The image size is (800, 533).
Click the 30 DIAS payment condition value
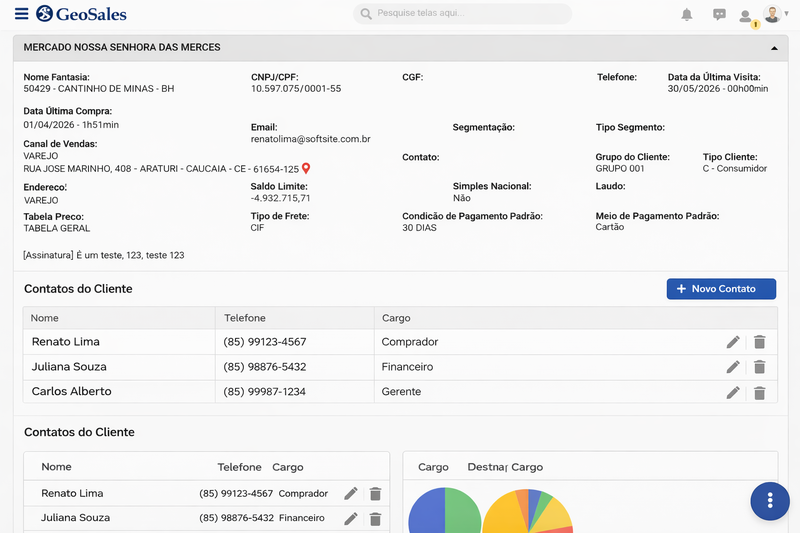point(419,228)
